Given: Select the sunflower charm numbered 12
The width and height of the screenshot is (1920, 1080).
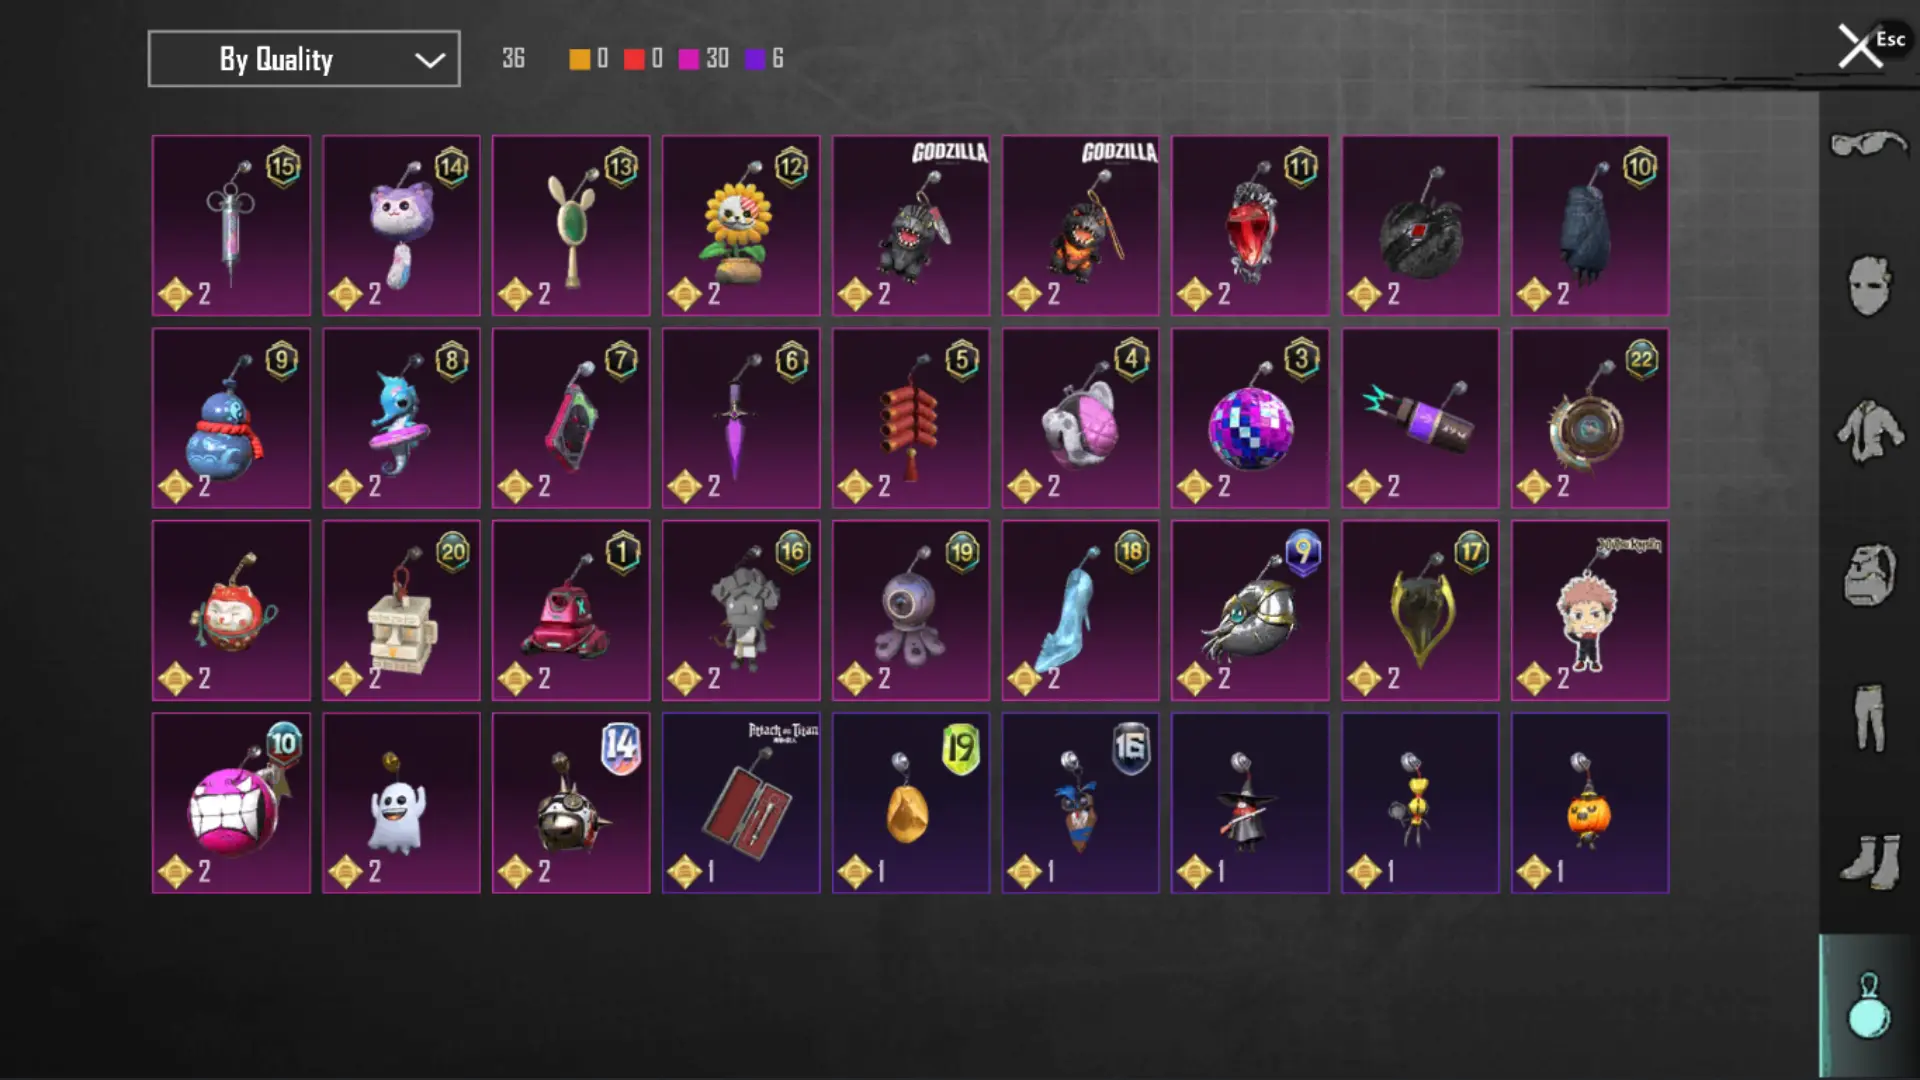Looking at the screenshot, I should click(741, 226).
